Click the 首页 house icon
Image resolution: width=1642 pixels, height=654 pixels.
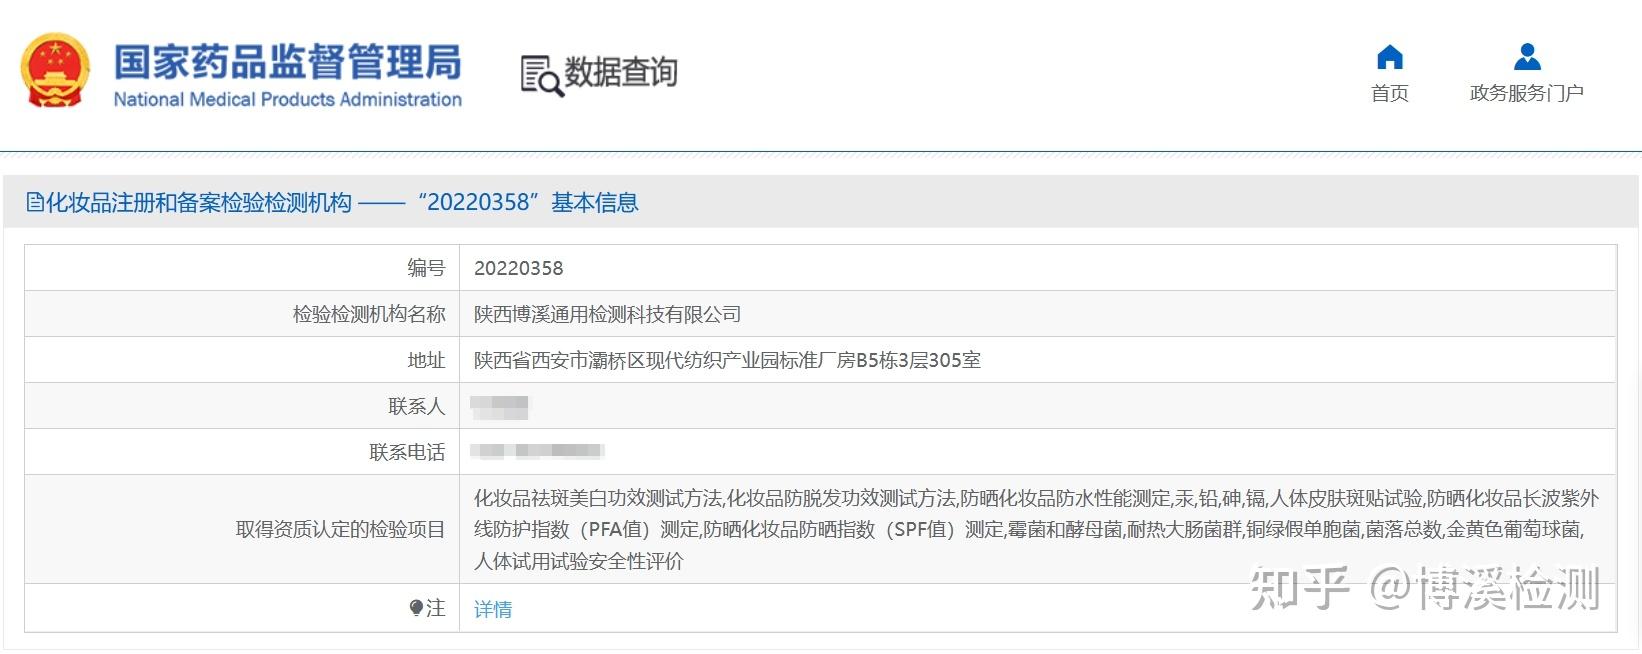(x=1389, y=57)
